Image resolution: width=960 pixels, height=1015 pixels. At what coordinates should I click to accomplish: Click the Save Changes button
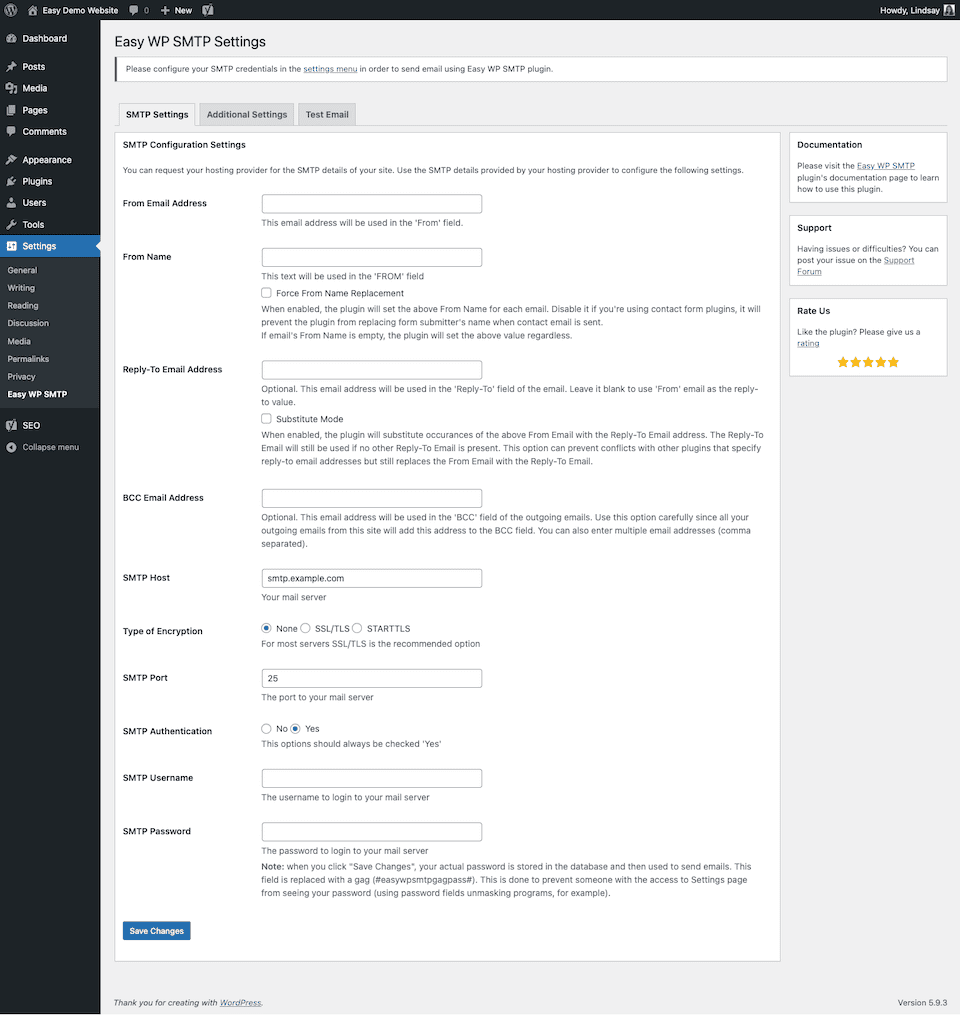[x=156, y=931]
